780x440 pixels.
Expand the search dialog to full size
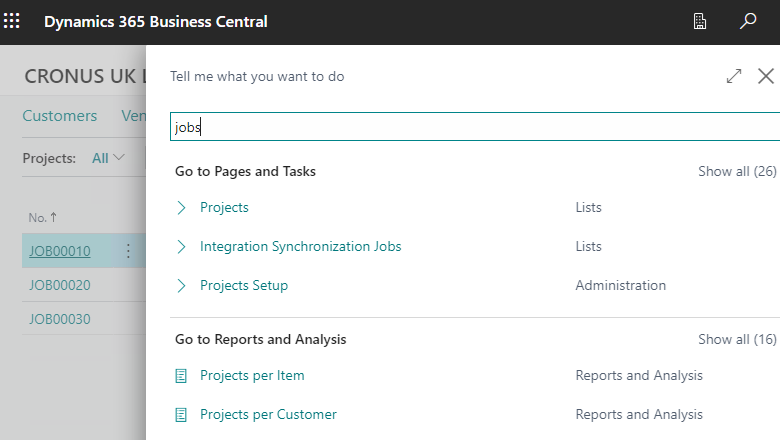click(x=734, y=76)
